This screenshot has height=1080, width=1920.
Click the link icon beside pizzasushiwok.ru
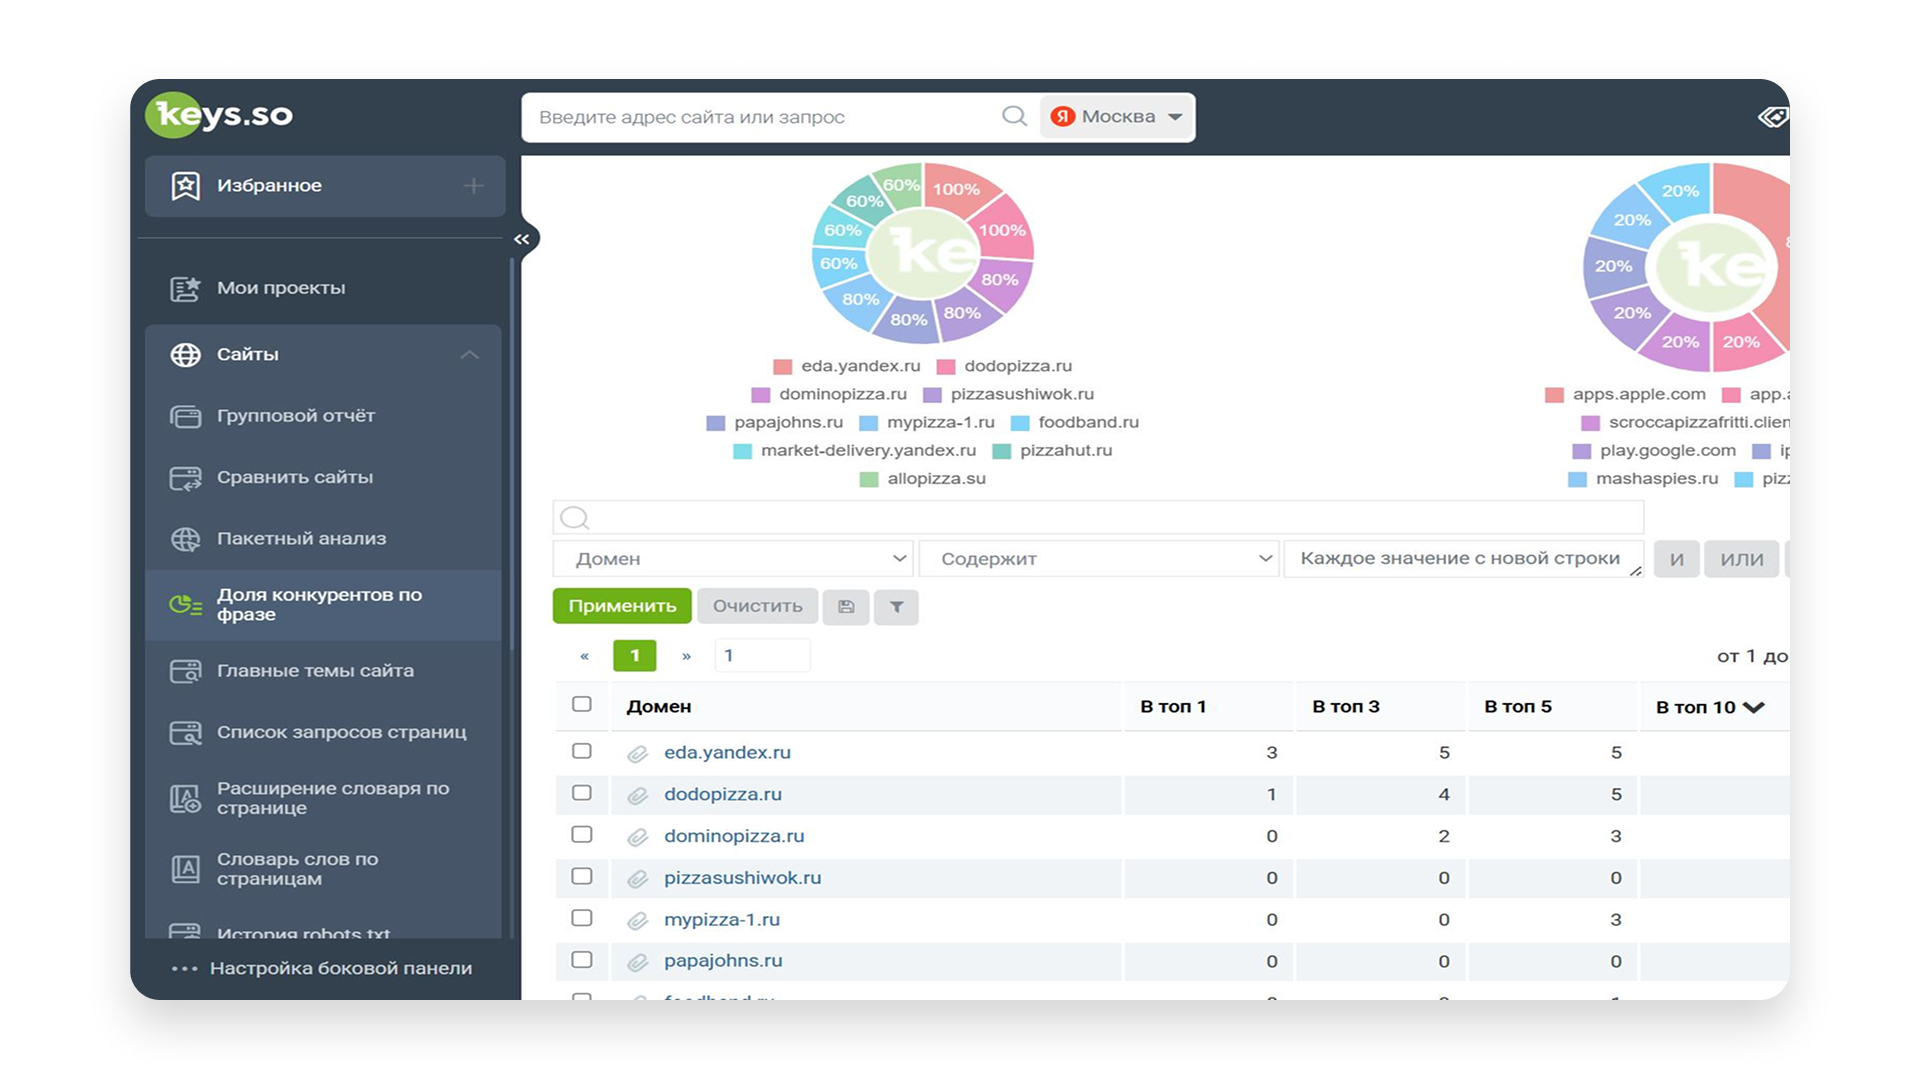click(637, 879)
